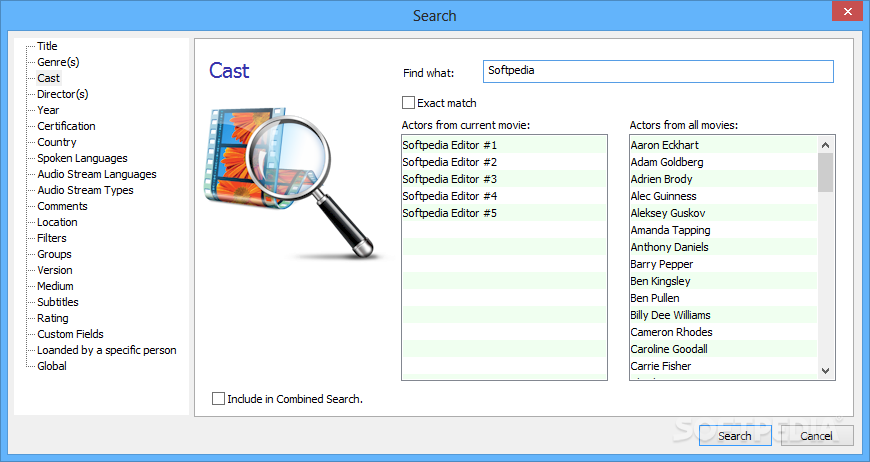The height and width of the screenshot is (462, 870).
Task: Click the Find what input field
Action: pos(658,72)
